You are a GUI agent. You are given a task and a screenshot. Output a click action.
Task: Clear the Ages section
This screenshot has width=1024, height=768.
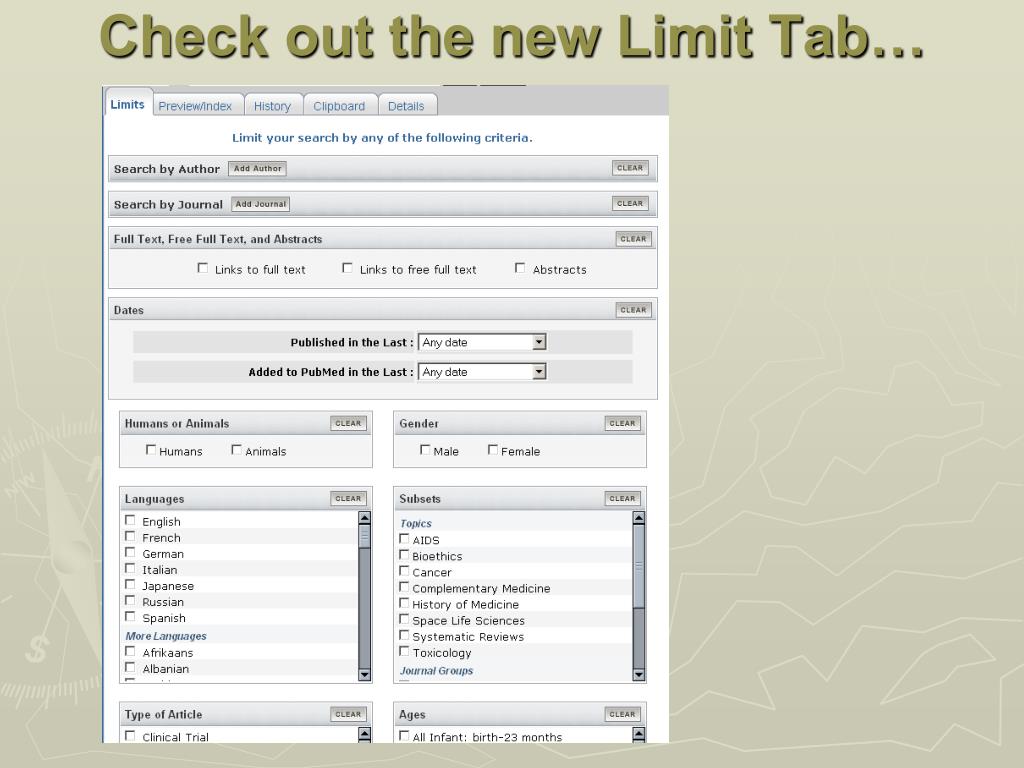coord(622,714)
